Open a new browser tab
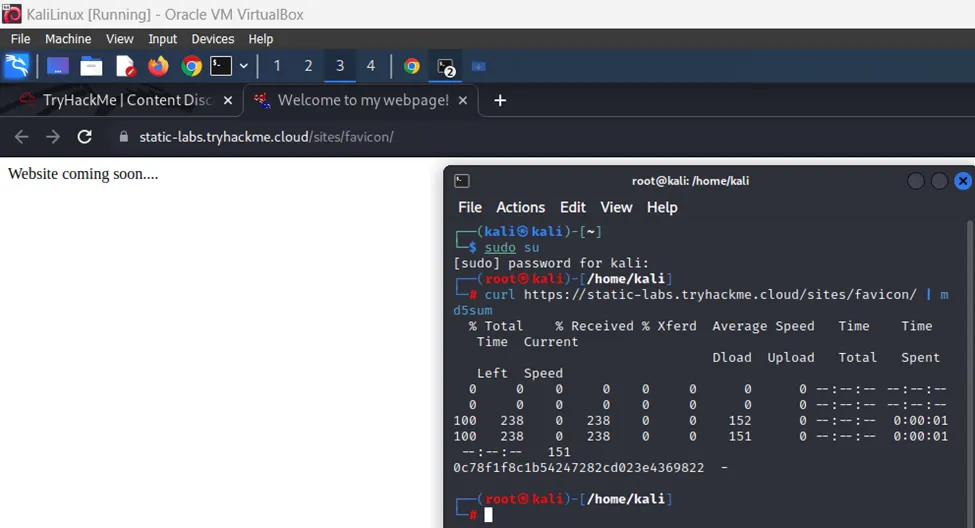 [x=500, y=100]
